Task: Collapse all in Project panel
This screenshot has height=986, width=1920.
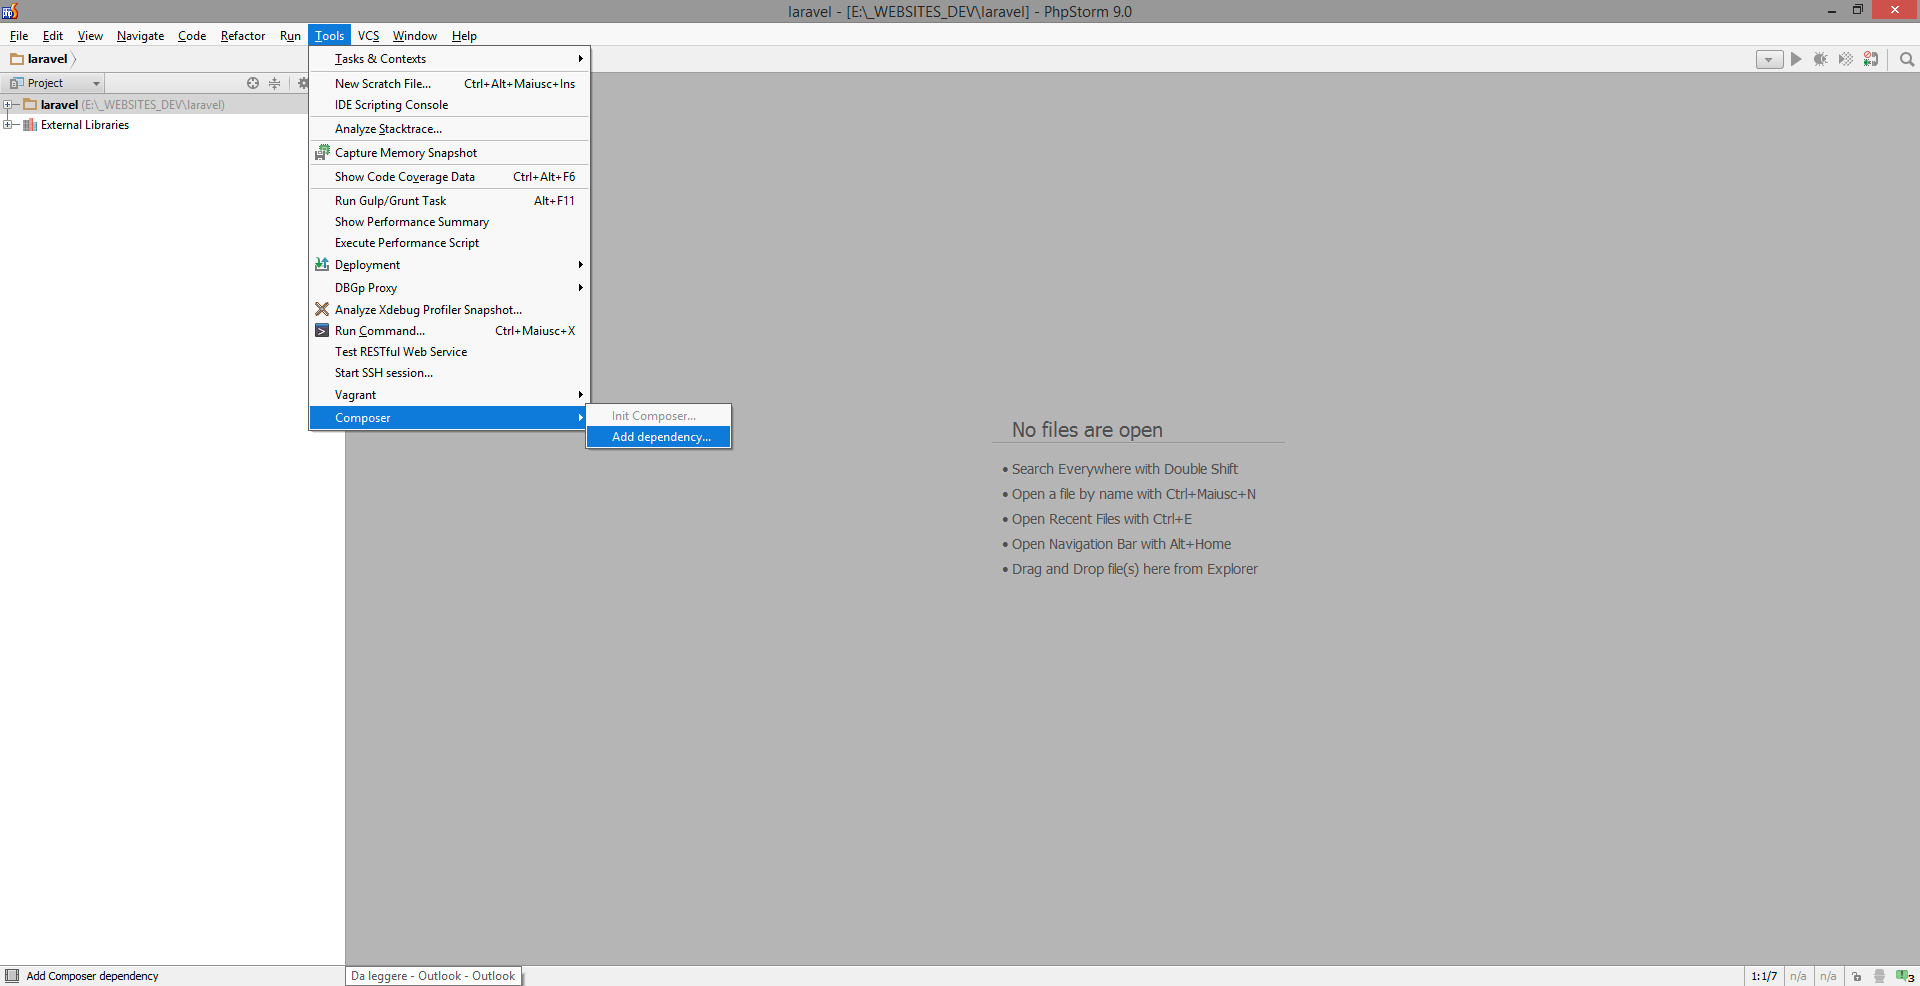Action: (275, 83)
